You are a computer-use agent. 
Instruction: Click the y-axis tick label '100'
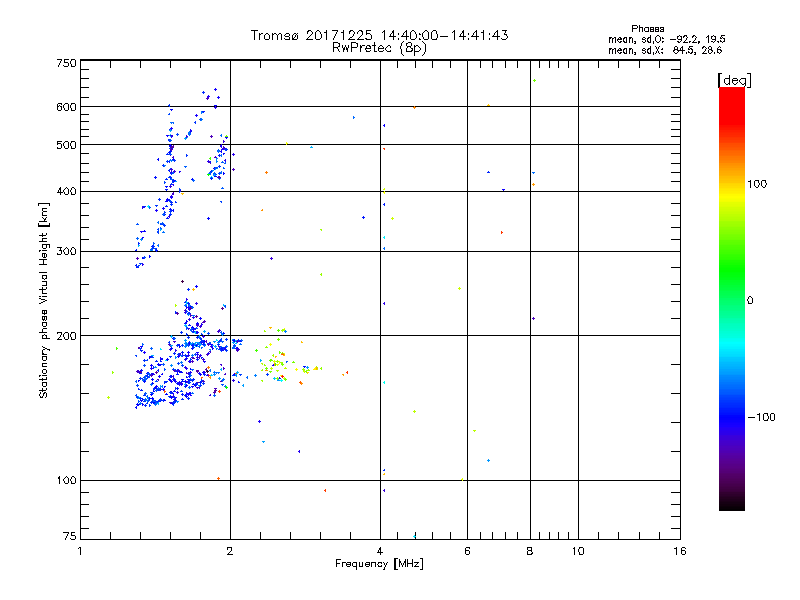[x=66, y=480]
